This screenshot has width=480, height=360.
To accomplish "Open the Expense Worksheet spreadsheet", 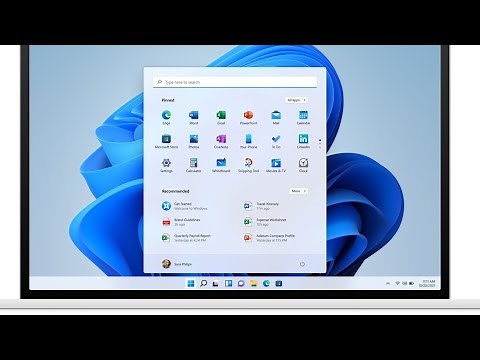I will point(265,222).
